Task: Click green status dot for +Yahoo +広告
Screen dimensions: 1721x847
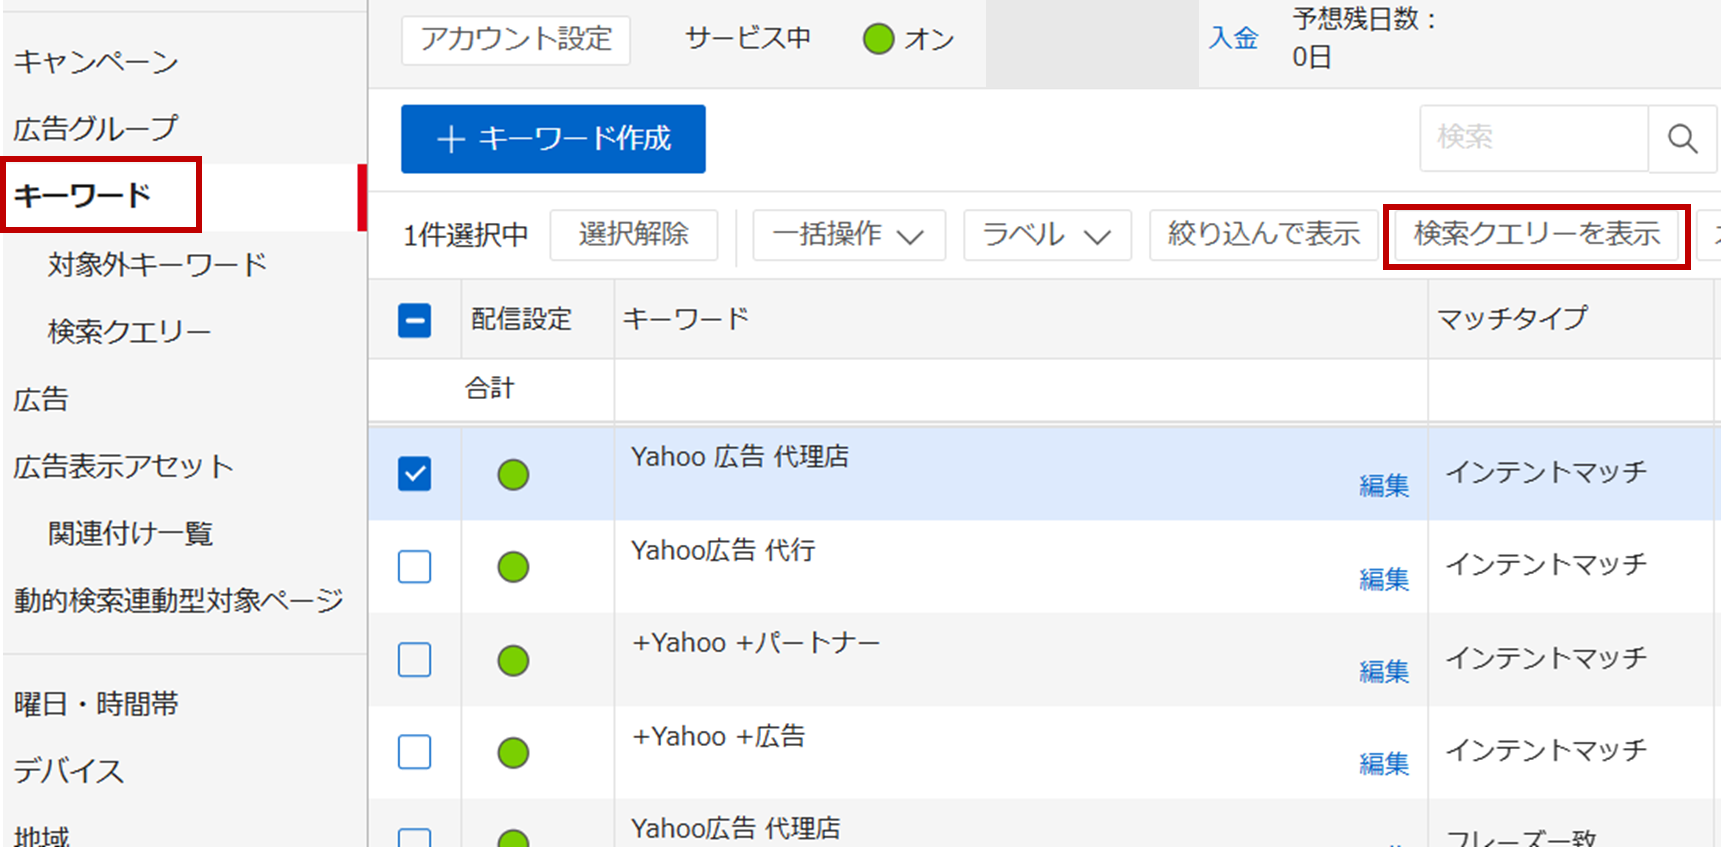Action: tap(513, 753)
